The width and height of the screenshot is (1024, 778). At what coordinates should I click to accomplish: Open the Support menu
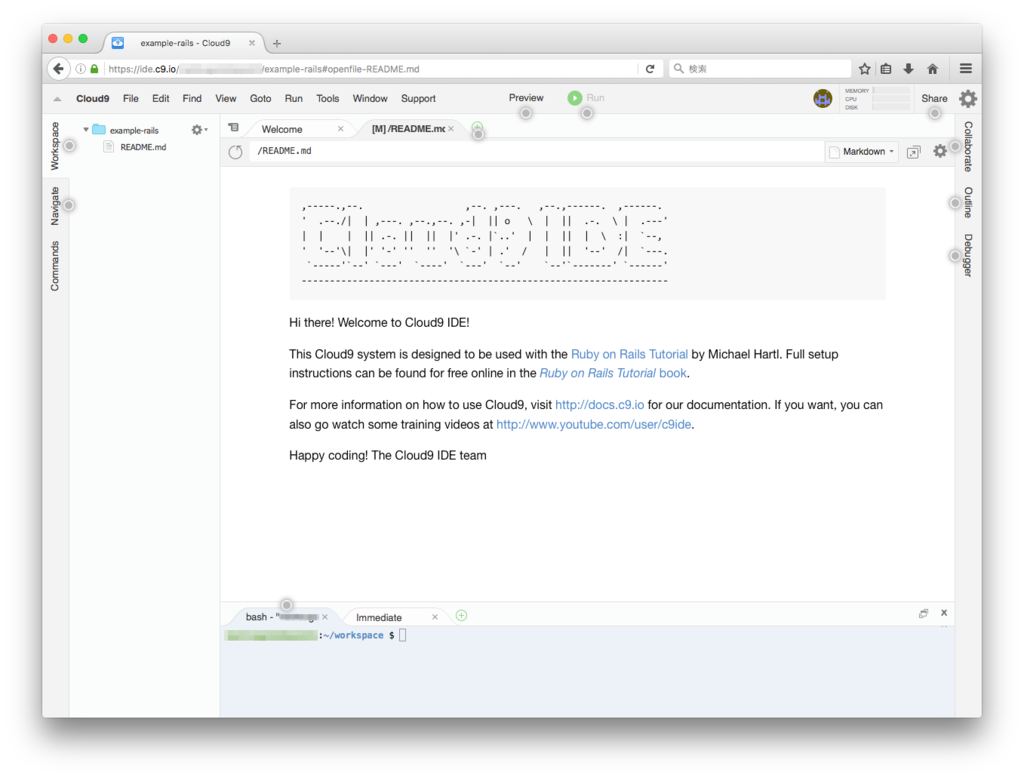[418, 99]
